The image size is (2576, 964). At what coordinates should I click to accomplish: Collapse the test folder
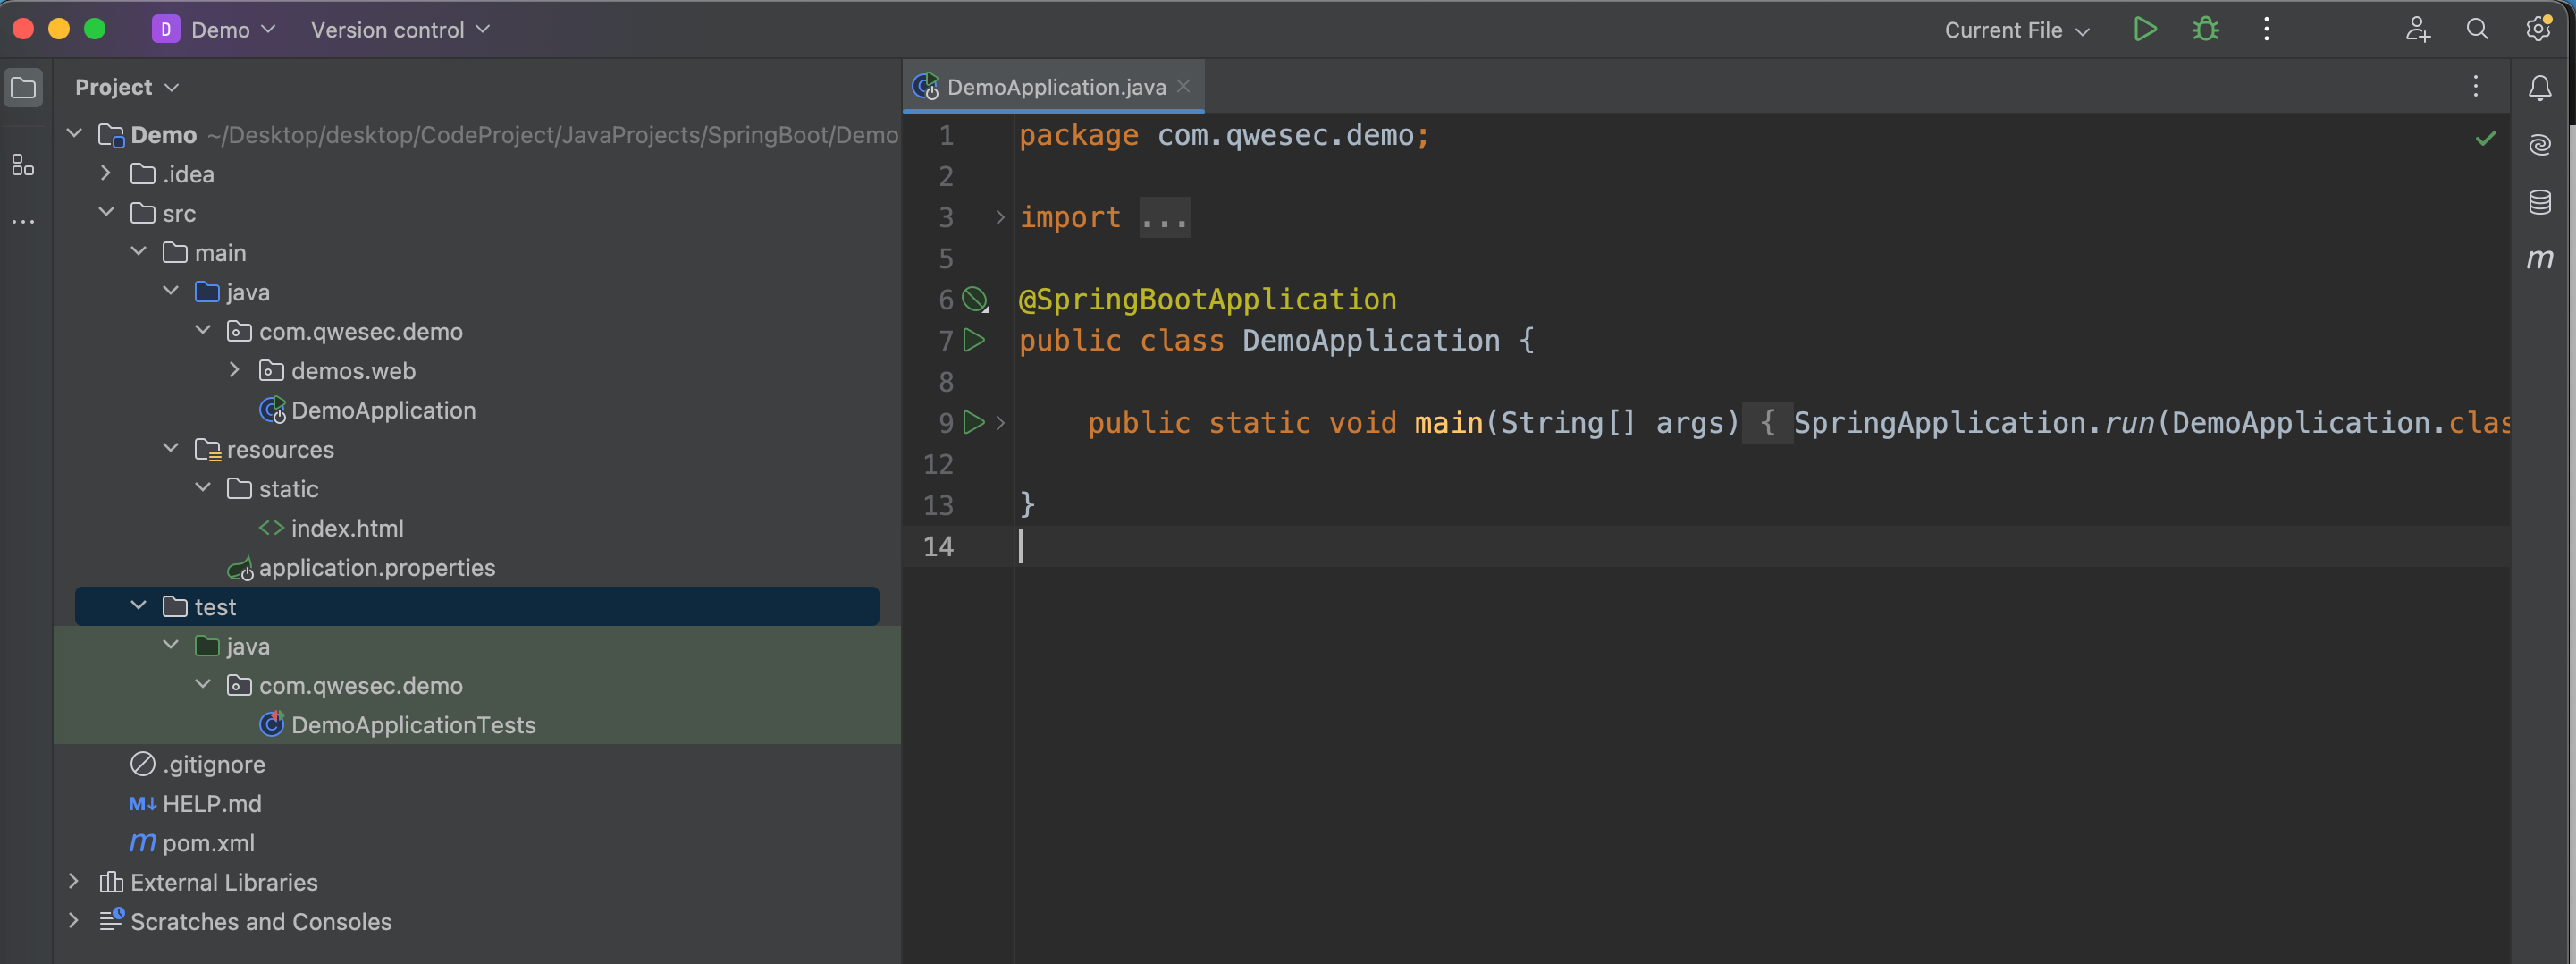pos(138,605)
